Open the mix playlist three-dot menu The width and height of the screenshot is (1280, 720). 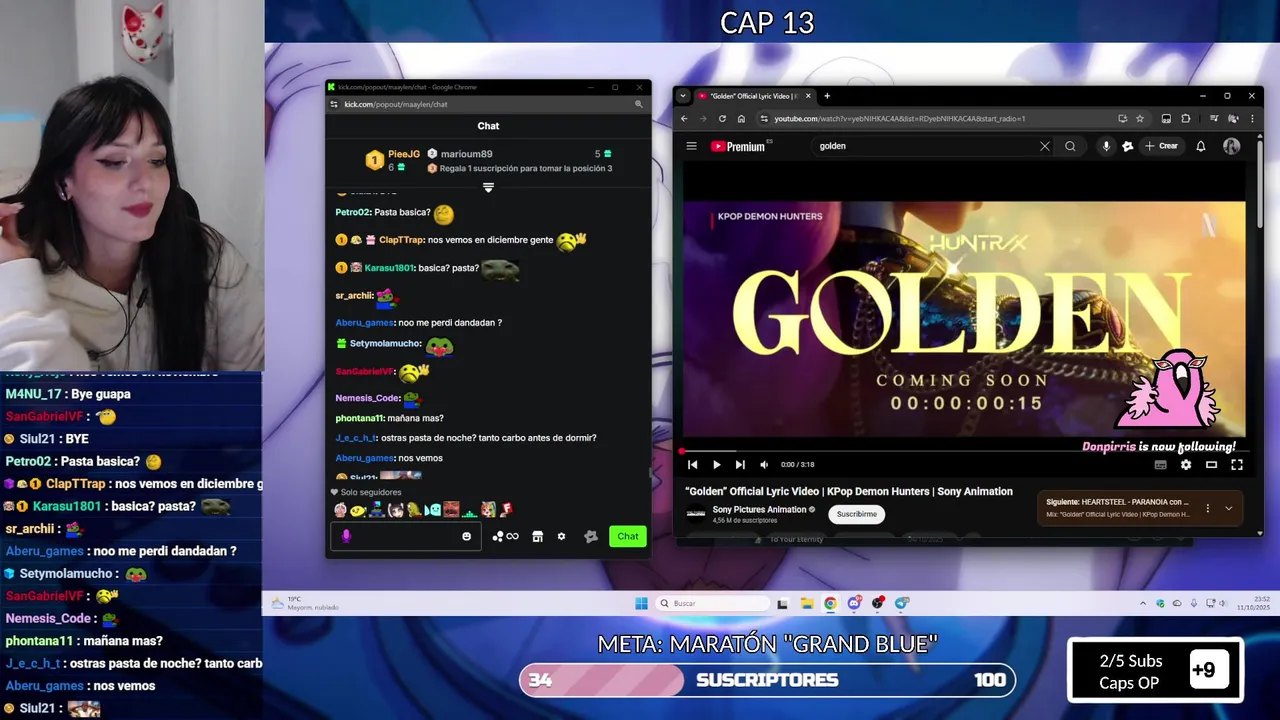click(1207, 508)
